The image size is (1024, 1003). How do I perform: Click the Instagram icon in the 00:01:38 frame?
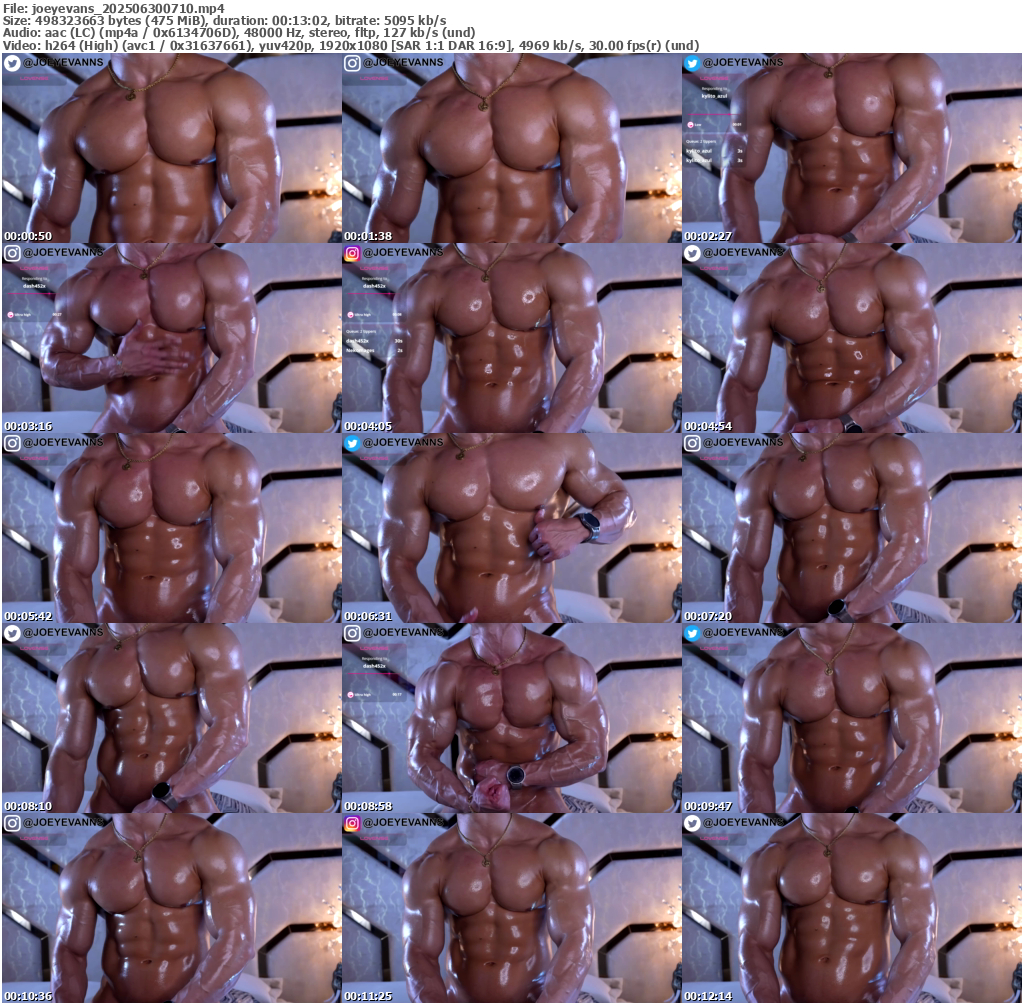[352, 63]
